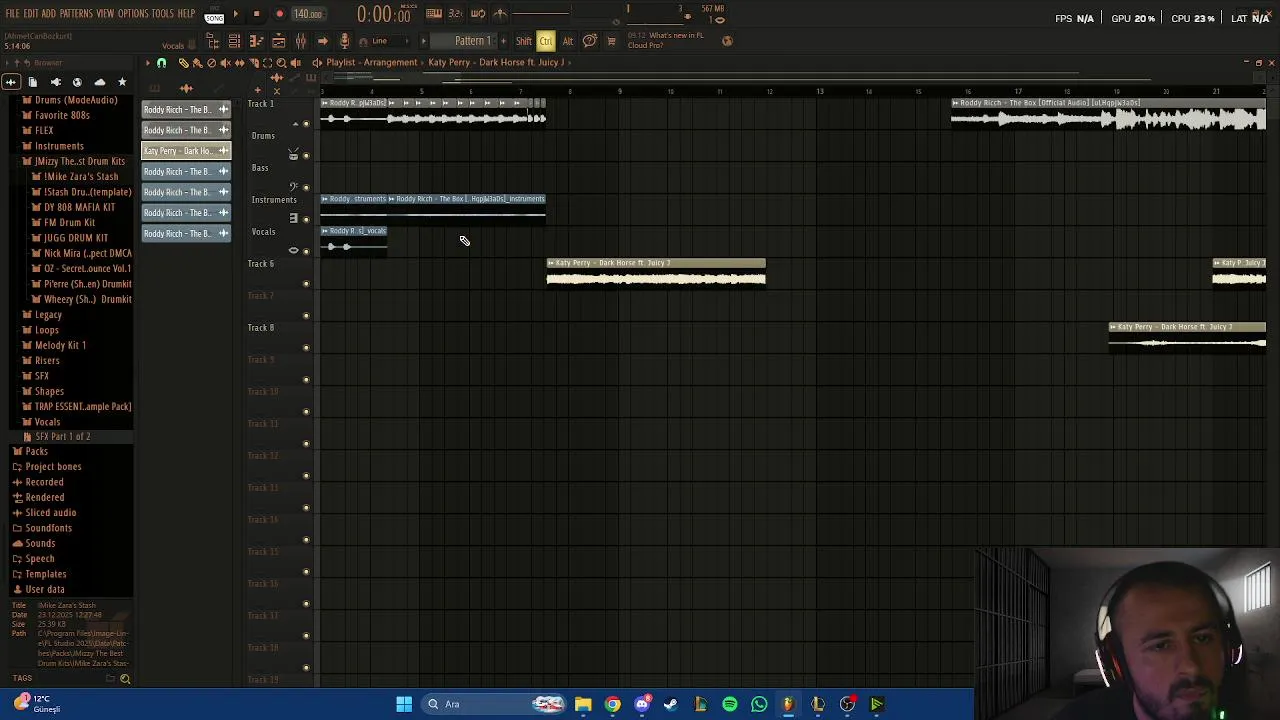Screen dimensions: 1280x720
Task: Open the Piano roll icon
Action: (x=256, y=41)
